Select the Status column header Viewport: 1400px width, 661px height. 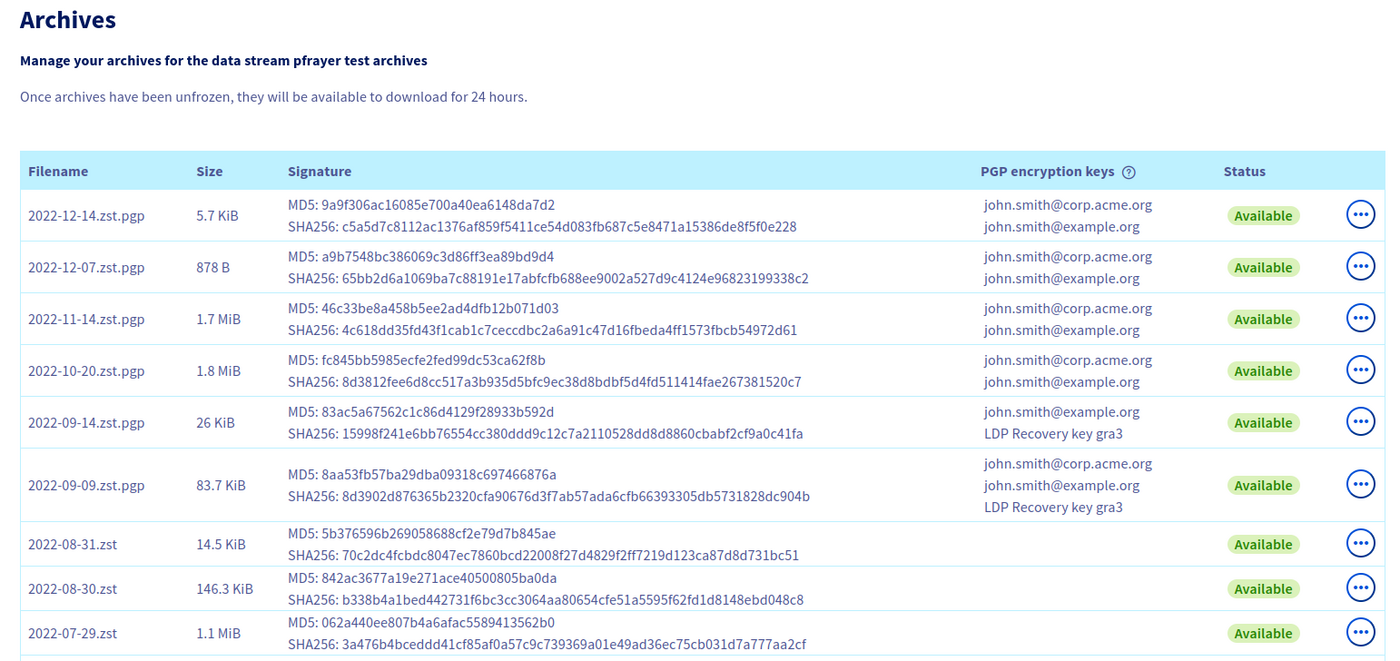point(1244,171)
